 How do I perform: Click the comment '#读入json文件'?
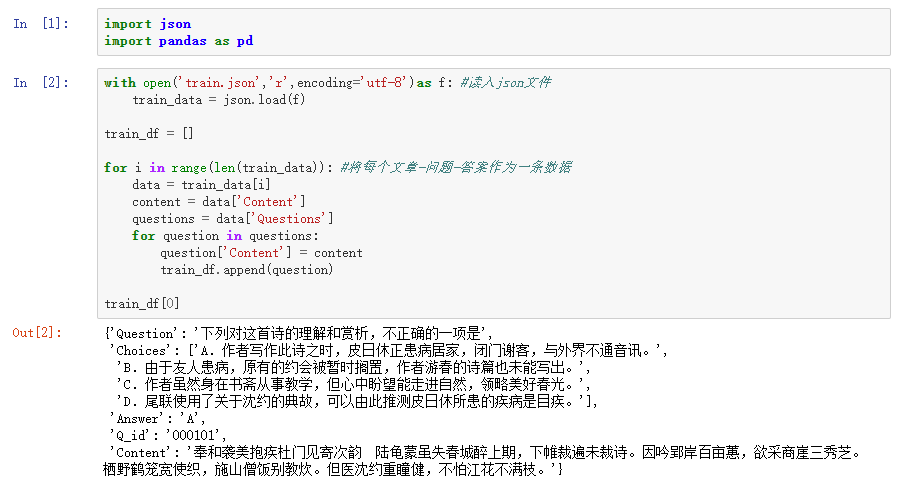click(506, 83)
